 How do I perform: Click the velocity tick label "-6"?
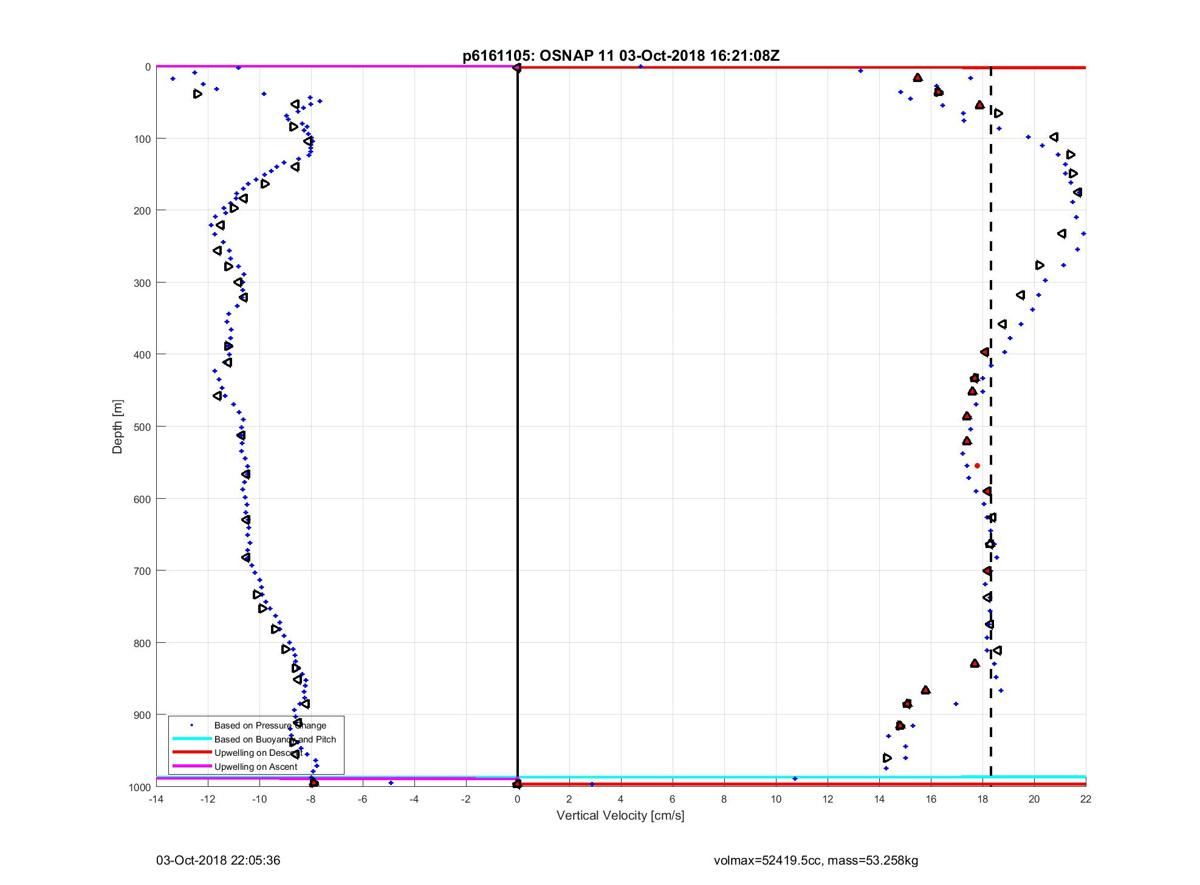(362, 799)
